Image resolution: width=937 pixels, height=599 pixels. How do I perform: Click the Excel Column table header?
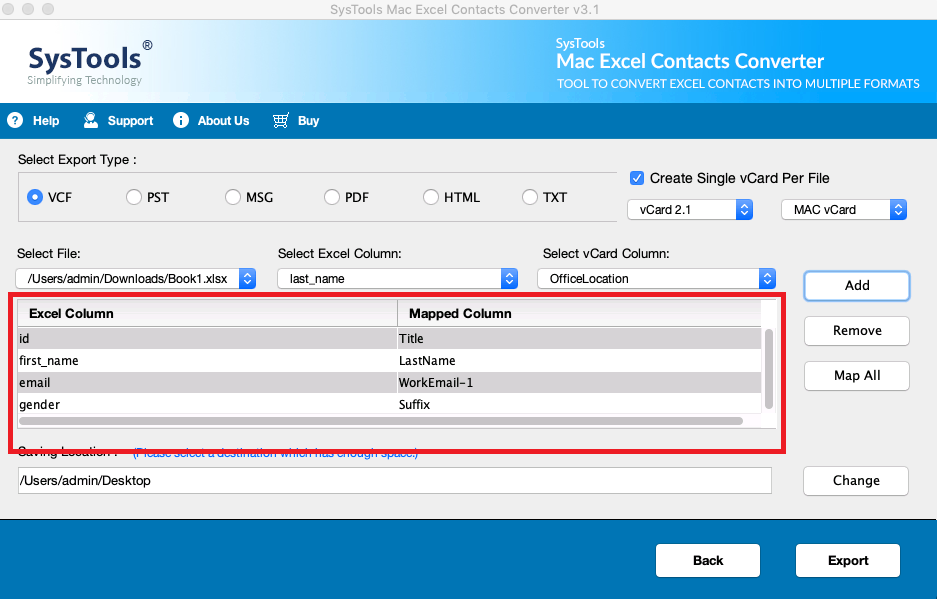(x=207, y=313)
